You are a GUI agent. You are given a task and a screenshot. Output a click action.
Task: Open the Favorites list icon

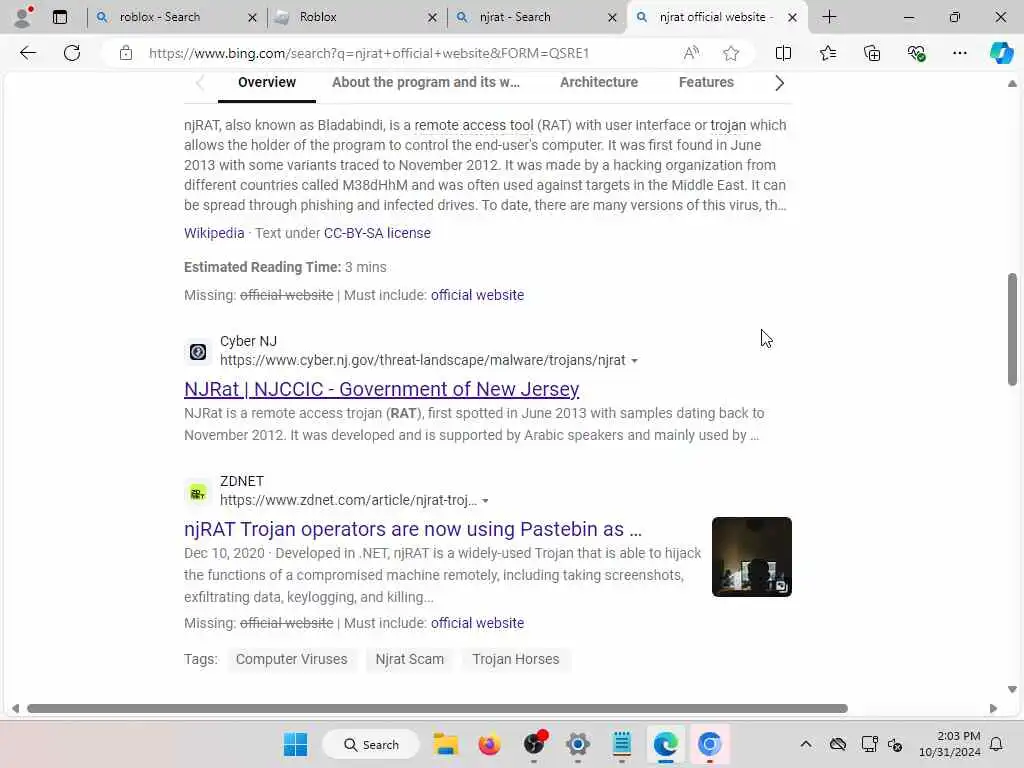(x=827, y=53)
